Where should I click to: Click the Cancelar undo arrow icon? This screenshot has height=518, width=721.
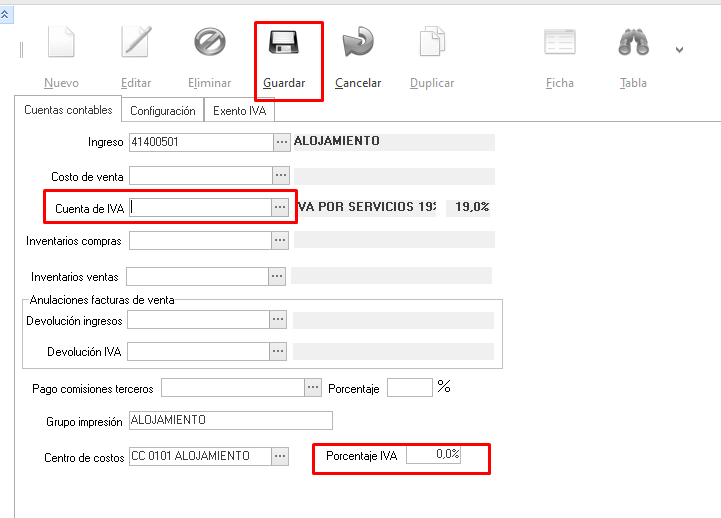[x=357, y=42]
